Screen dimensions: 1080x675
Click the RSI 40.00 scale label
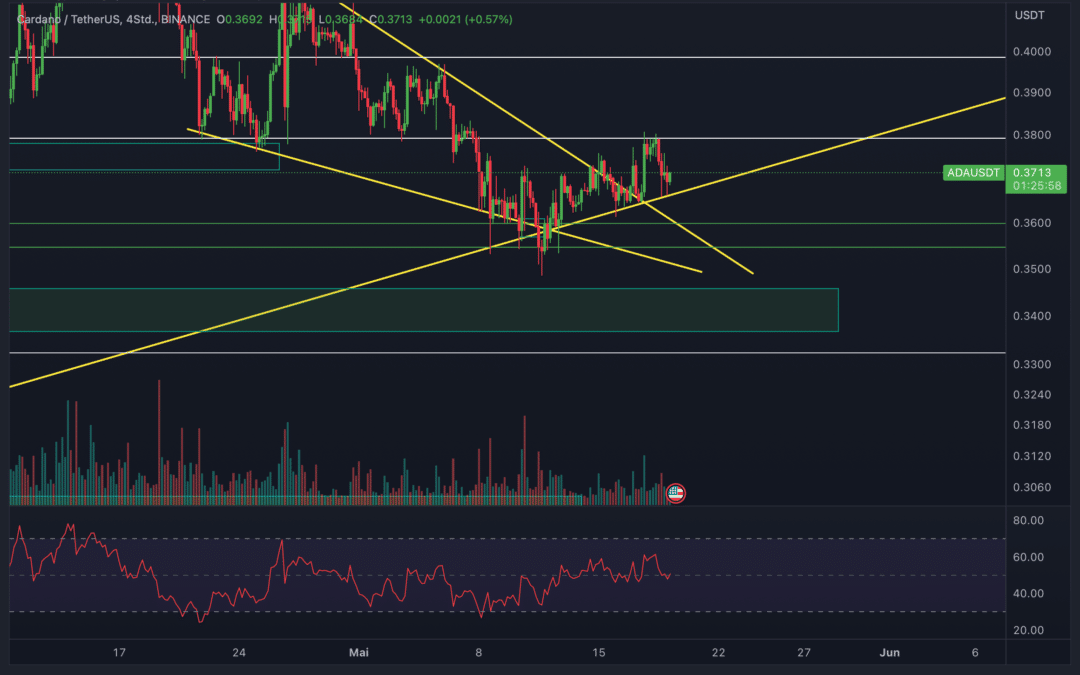1028,594
